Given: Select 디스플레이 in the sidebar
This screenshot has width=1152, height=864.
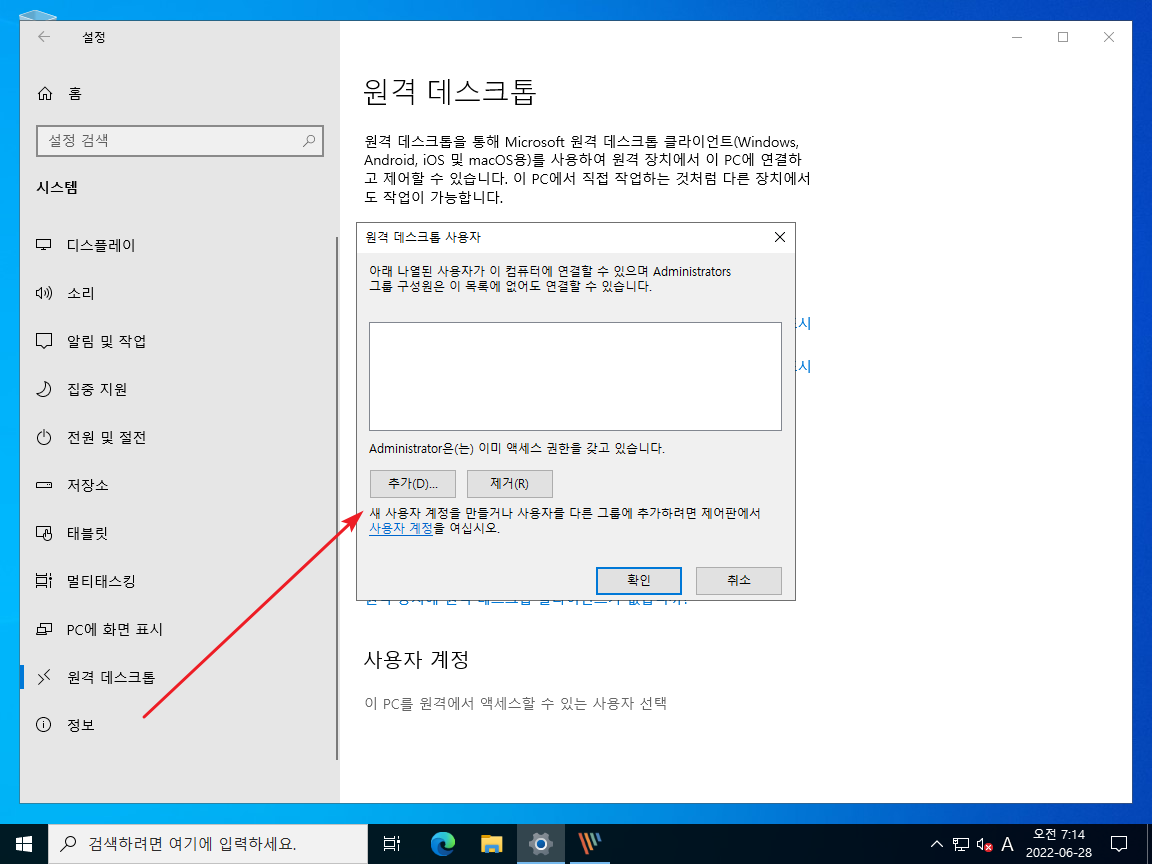Looking at the screenshot, I should (101, 245).
